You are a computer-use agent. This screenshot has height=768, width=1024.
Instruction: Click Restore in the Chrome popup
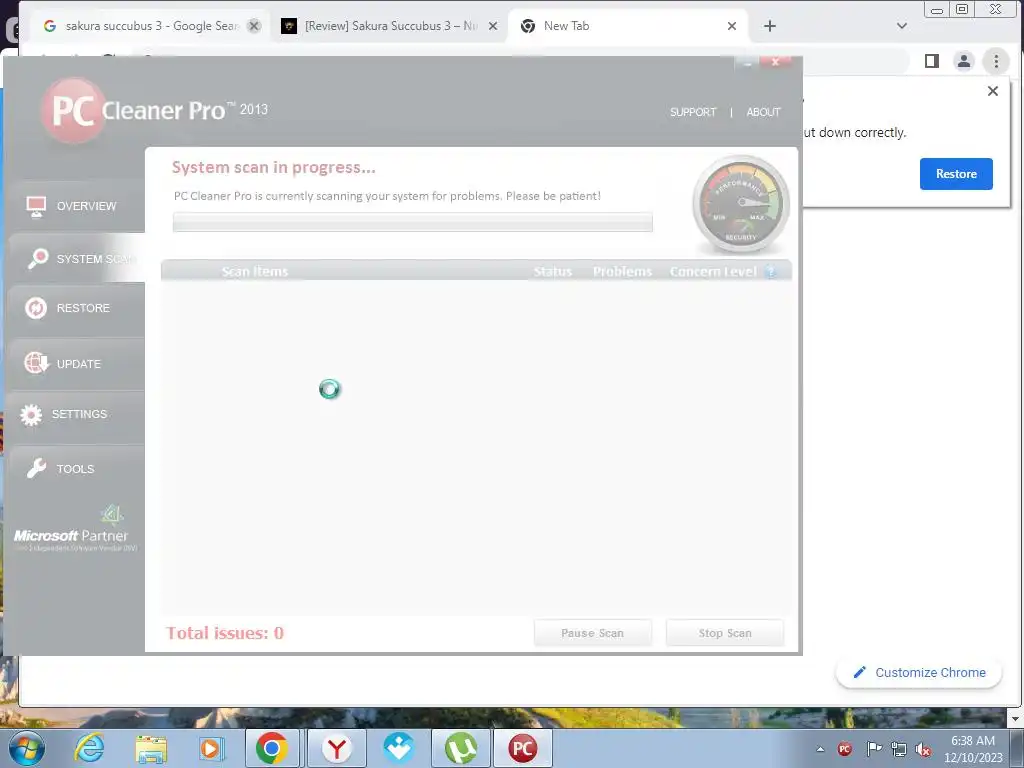[956, 174]
